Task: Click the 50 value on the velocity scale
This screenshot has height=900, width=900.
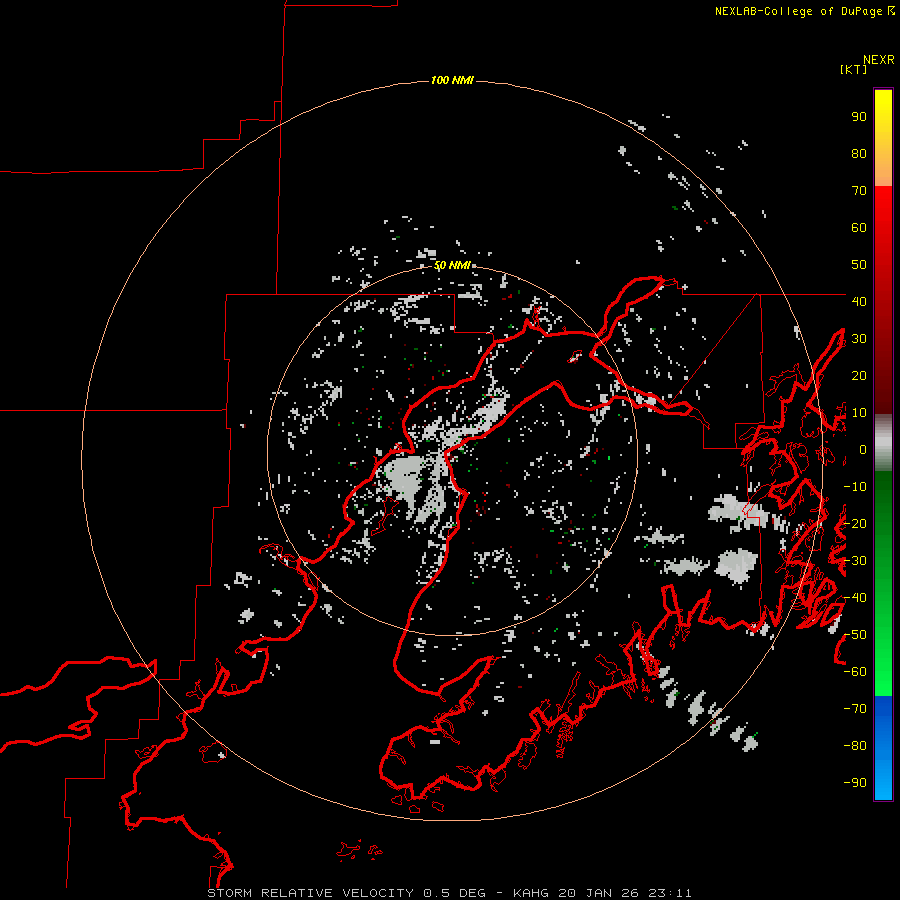Action: pos(859,265)
